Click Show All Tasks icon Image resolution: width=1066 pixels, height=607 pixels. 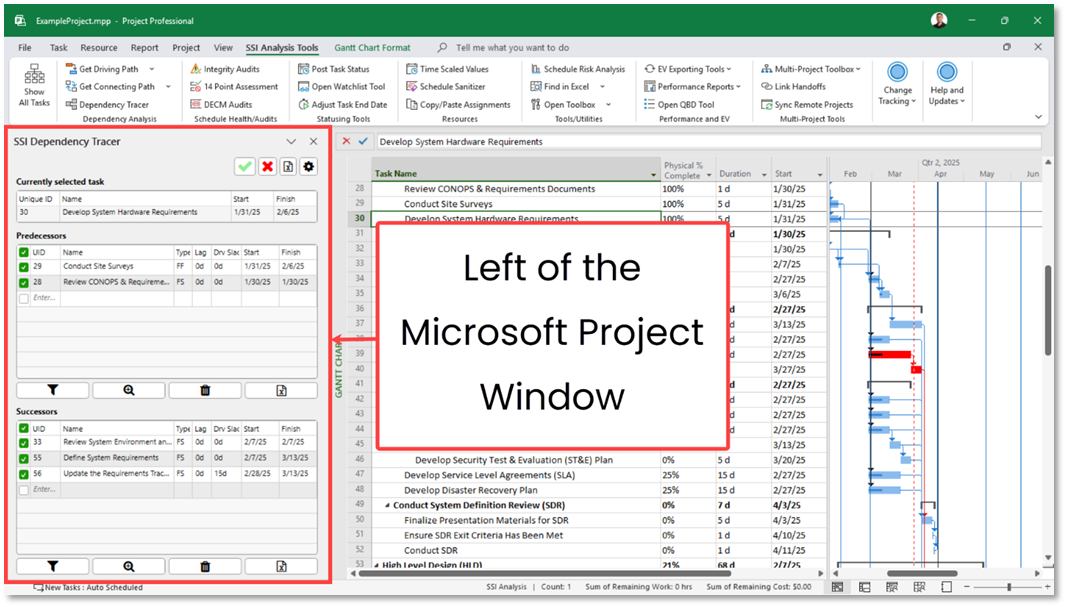click(34, 85)
